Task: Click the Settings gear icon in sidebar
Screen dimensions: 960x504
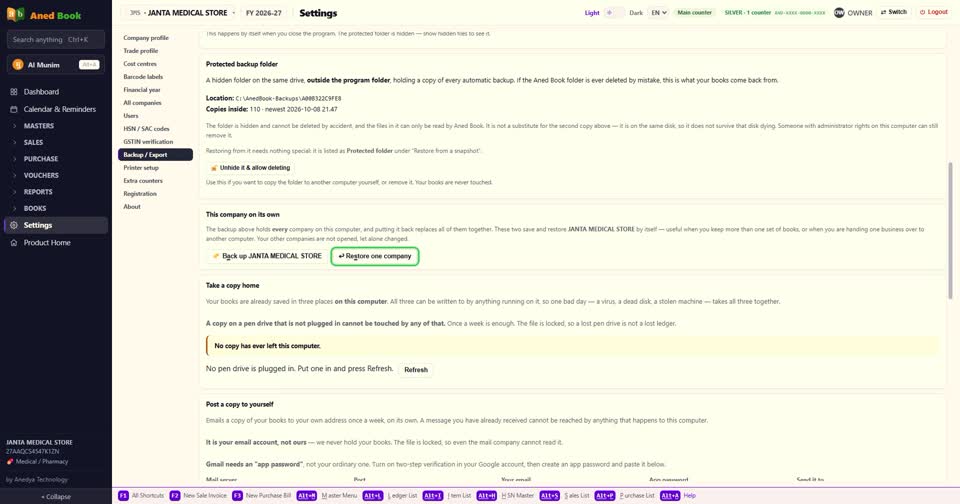Action: pyautogui.click(x=13, y=225)
